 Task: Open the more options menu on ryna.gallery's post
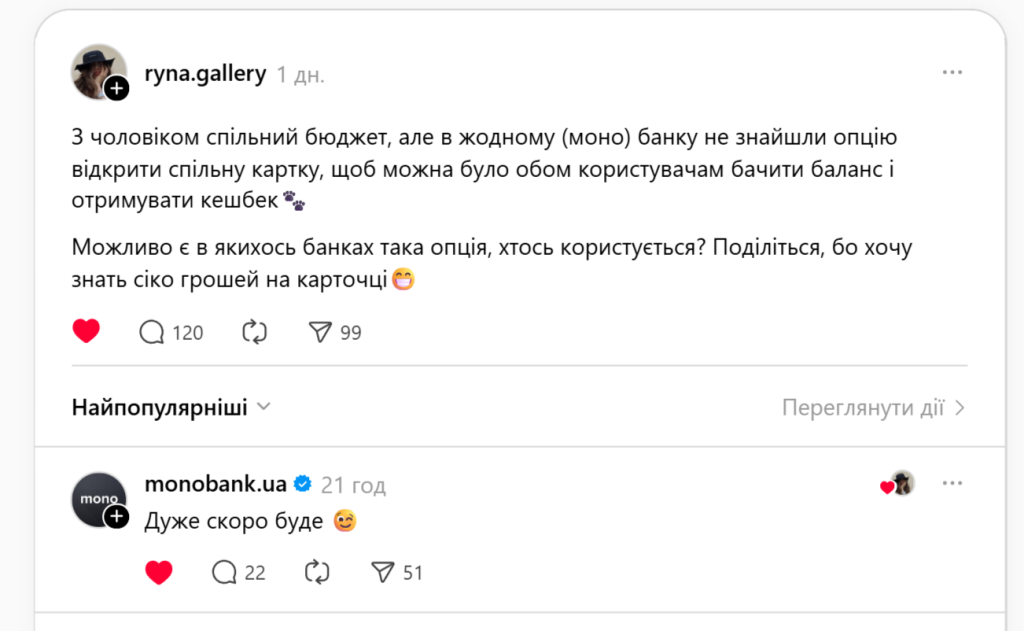[x=952, y=71]
